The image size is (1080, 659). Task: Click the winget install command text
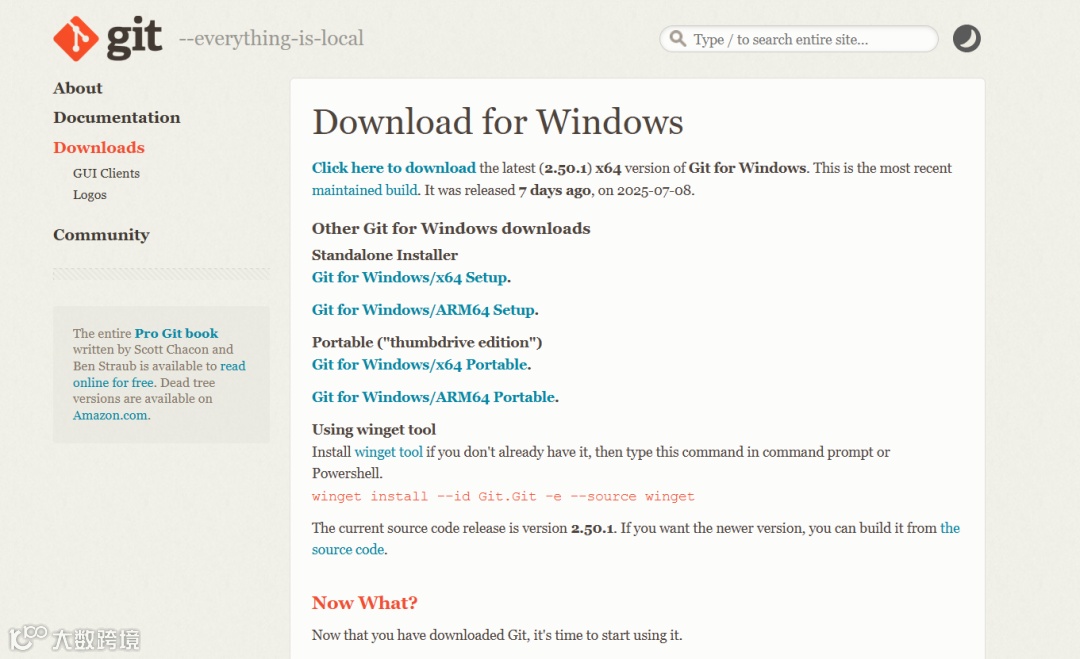click(x=503, y=496)
